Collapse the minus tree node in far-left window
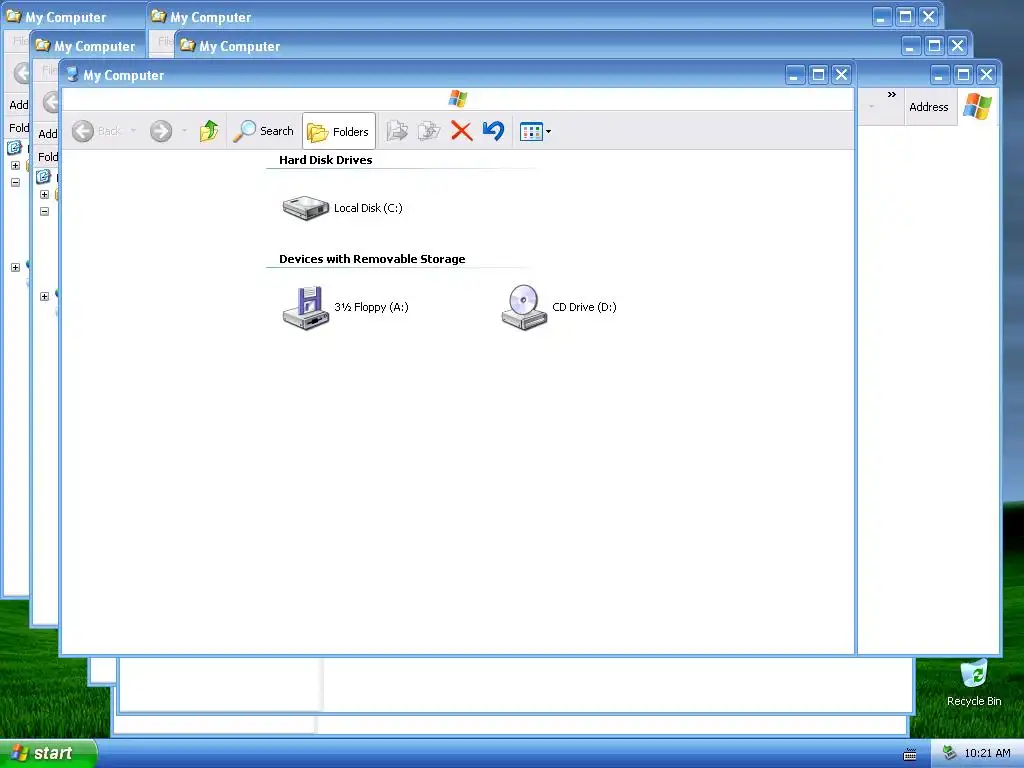This screenshot has width=1024, height=768. 16,183
